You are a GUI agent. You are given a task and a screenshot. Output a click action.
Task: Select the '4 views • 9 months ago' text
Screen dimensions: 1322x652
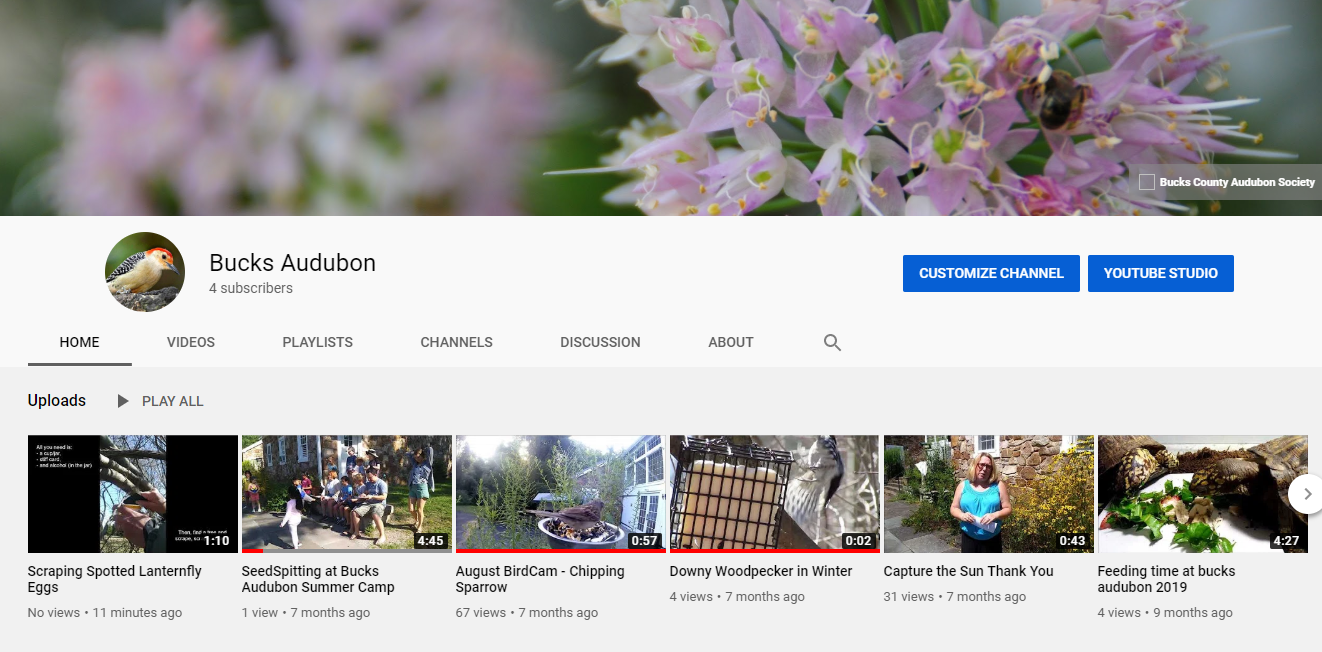point(1165,613)
